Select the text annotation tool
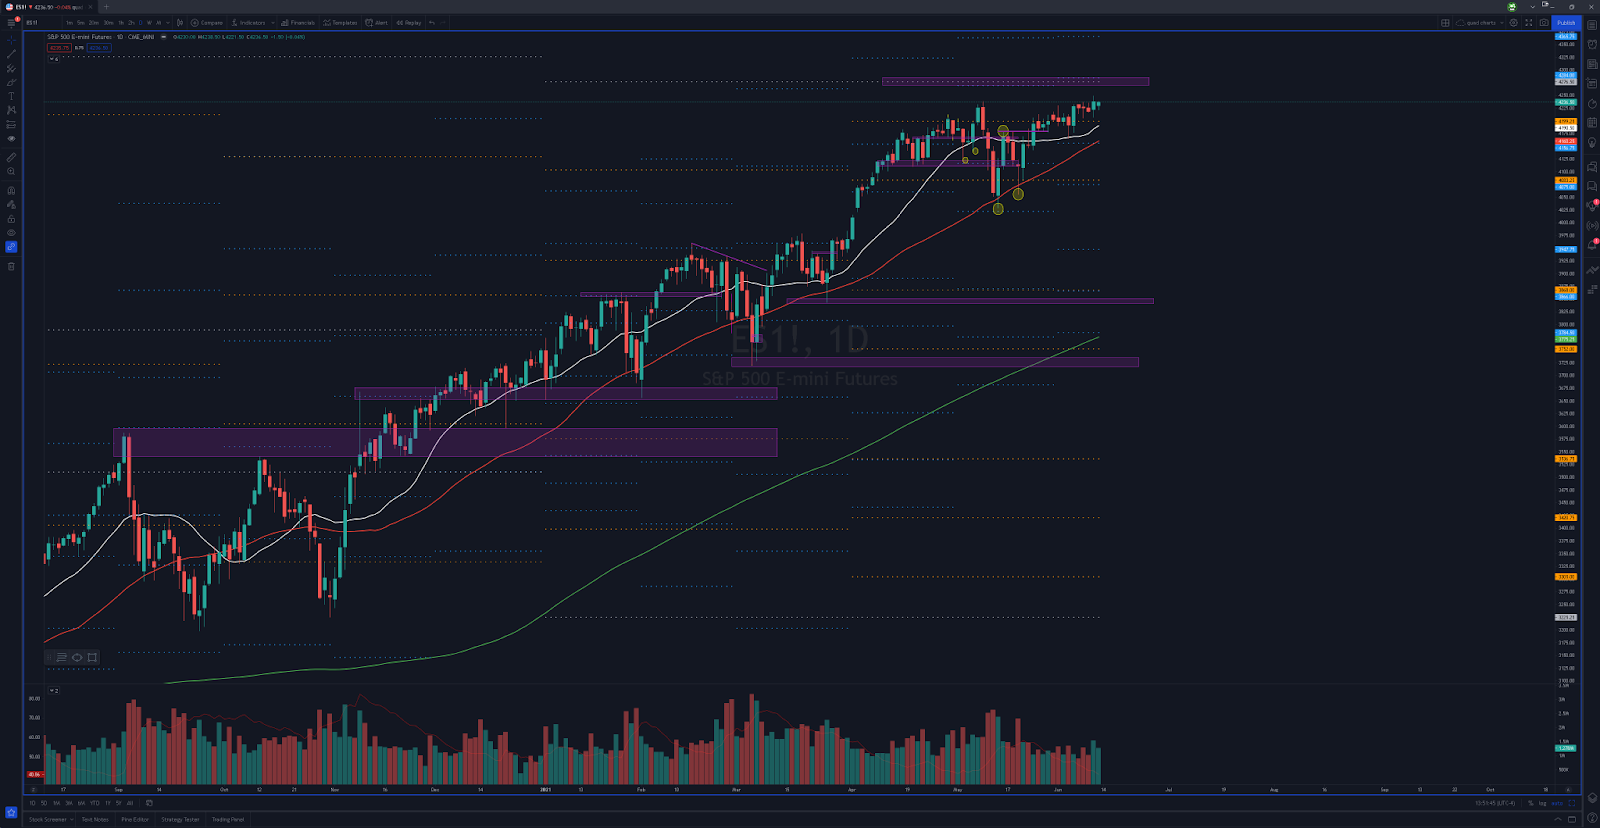The image size is (1600, 828). 11,96
